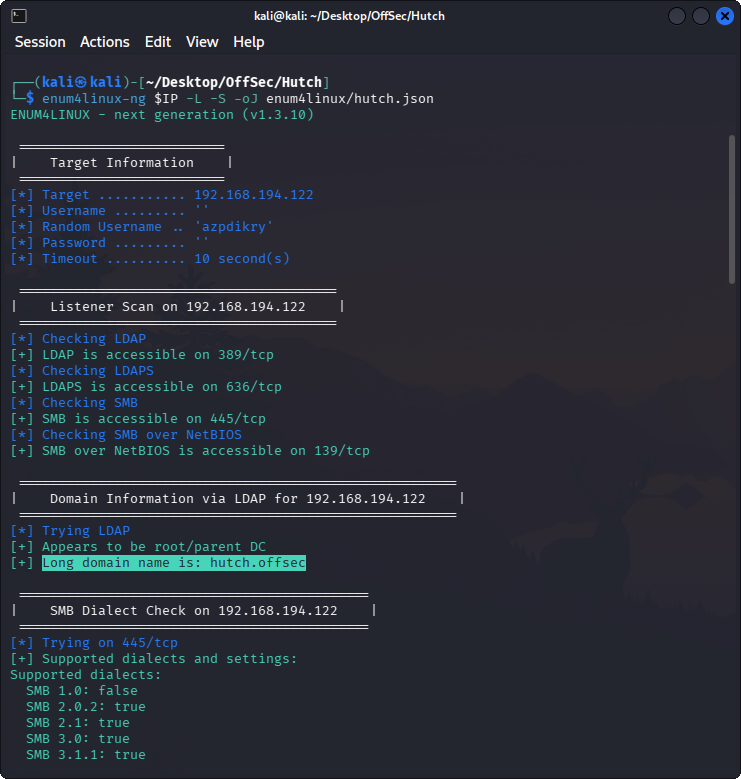Click the terminal icon in the title bar
Image resolution: width=741 pixels, height=779 pixels.
[19, 16]
